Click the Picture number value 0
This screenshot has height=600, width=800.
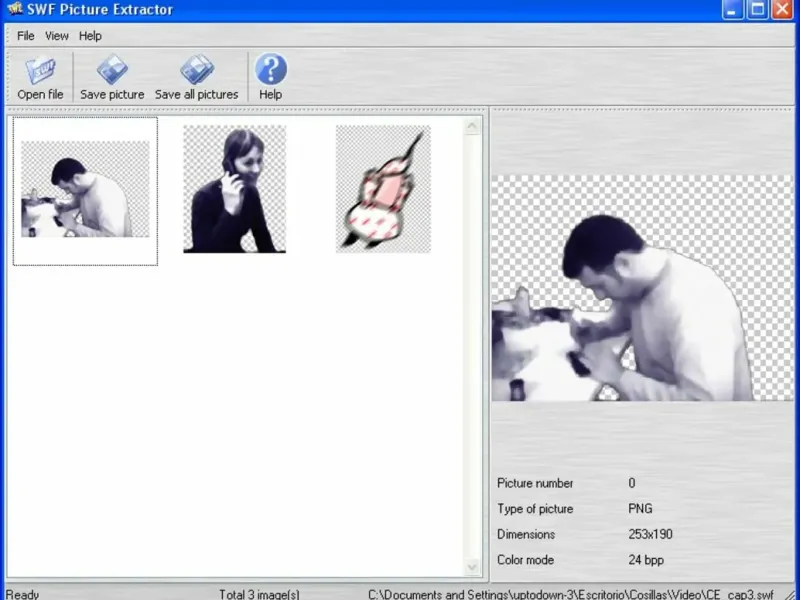point(632,483)
